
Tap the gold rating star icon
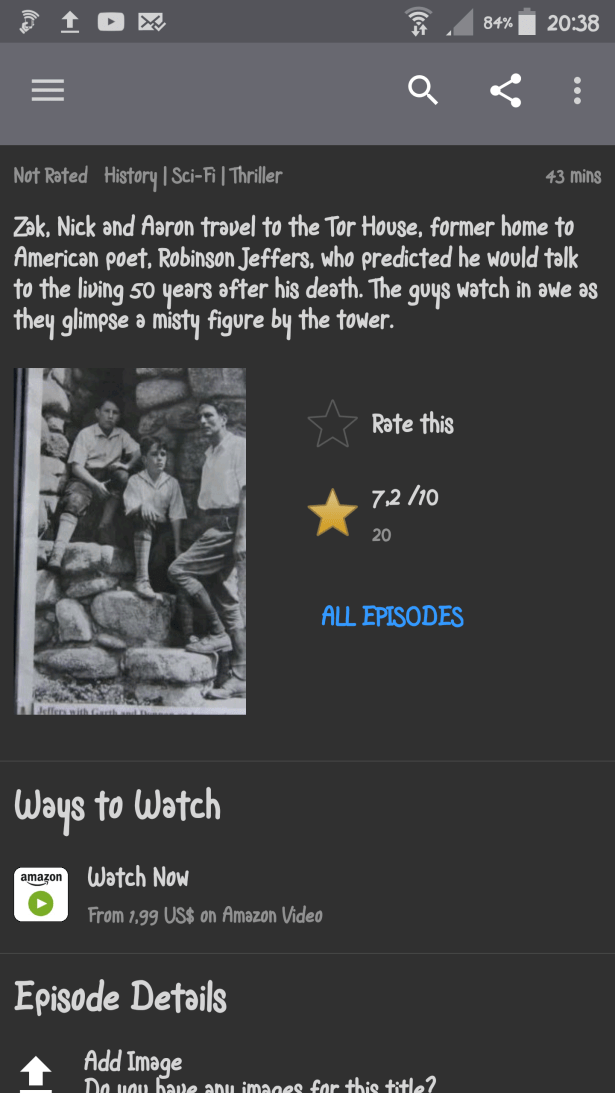pos(333,513)
